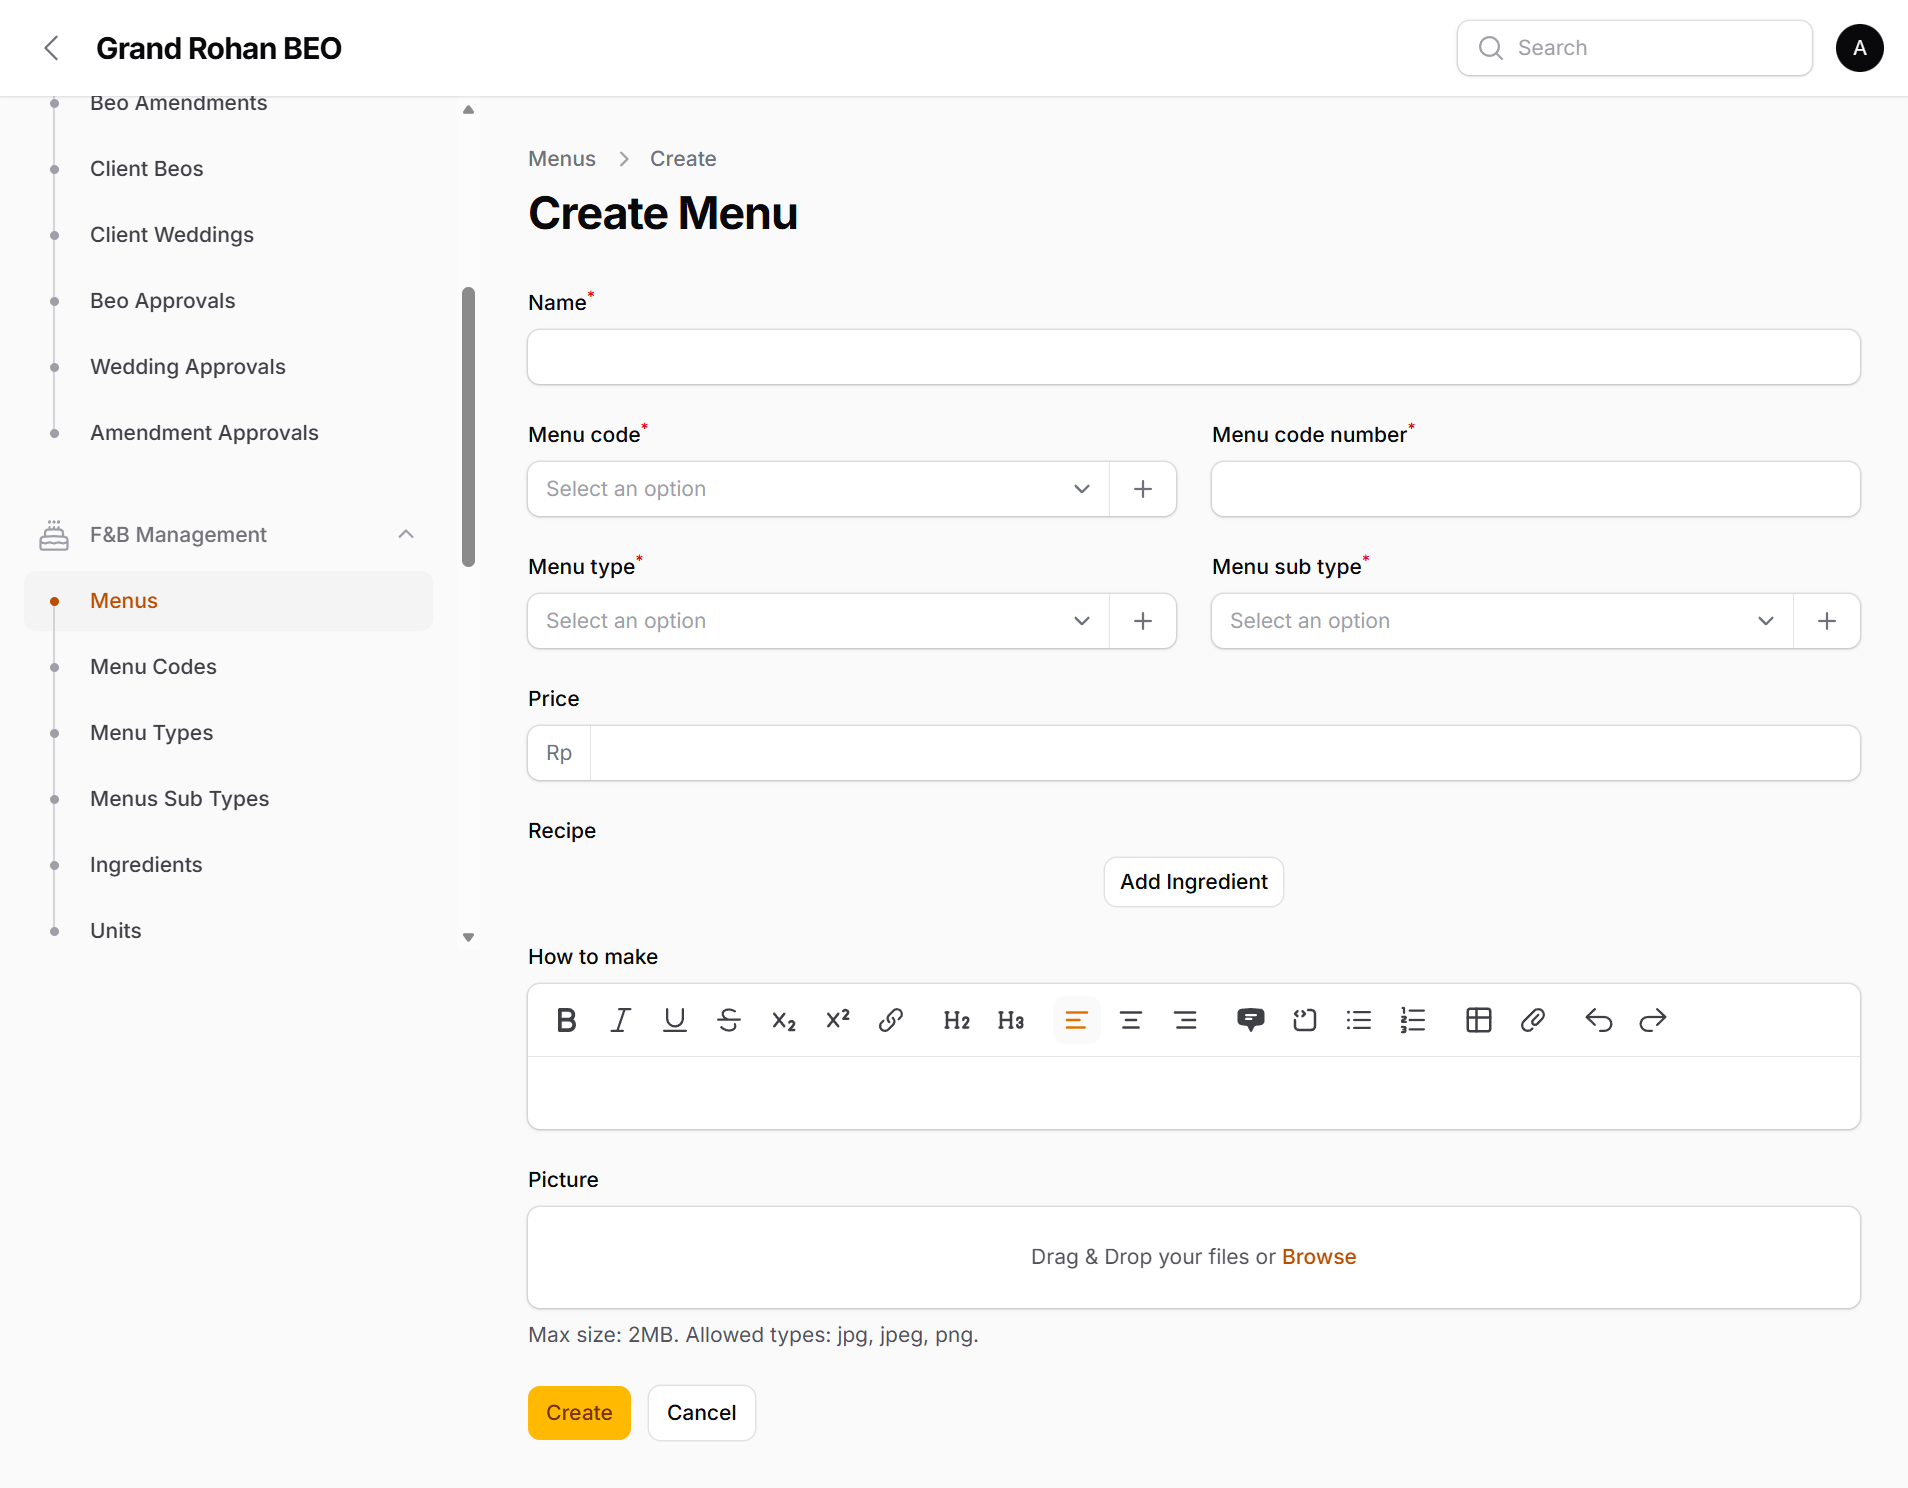Toggle bold formatting in editor
The image size is (1908, 1488).
click(x=566, y=1020)
